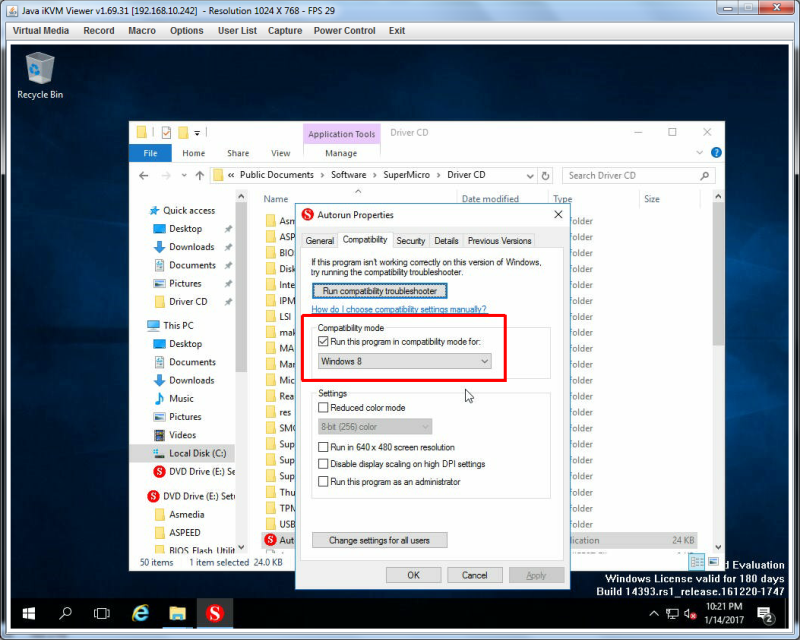The image size is (800, 640).
Task: Check Run this program as an administrator
Action: click(x=323, y=481)
